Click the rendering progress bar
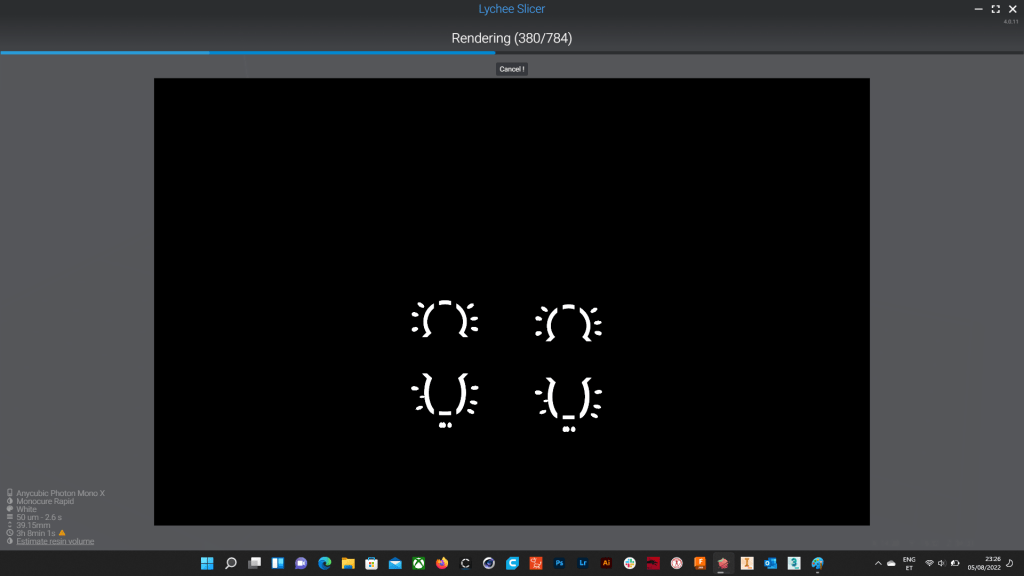This screenshot has width=1024, height=576. [512, 52]
